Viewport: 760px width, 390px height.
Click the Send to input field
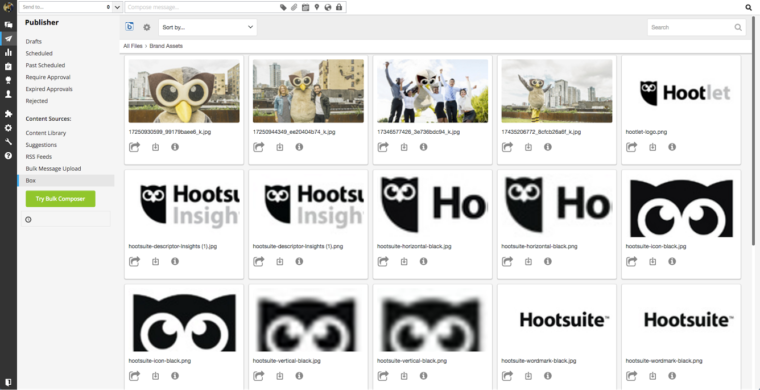point(65,7)
